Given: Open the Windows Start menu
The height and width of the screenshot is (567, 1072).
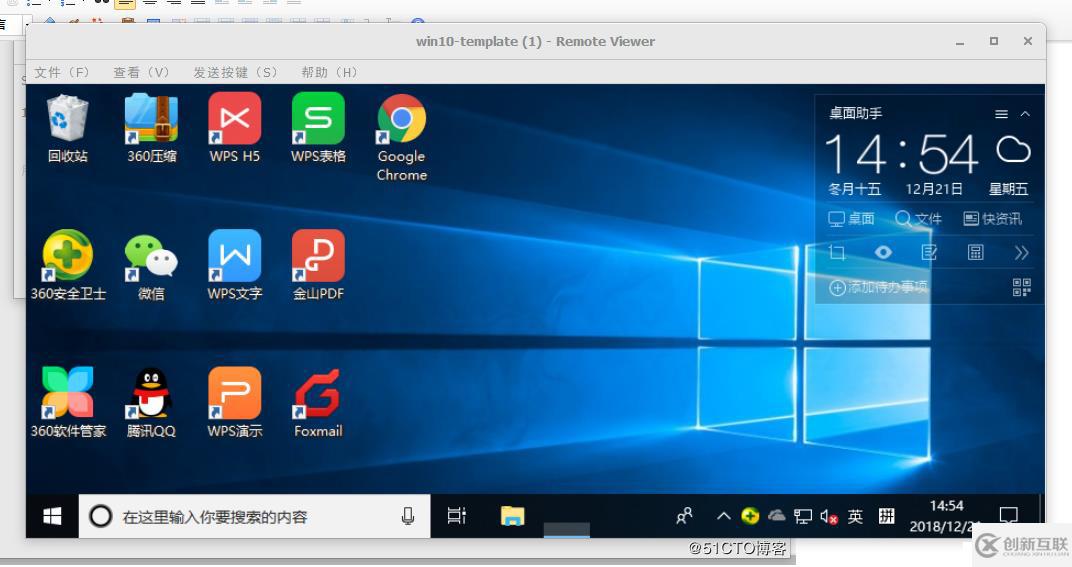Looking at the screenshot, I should [x=52, y=516].
